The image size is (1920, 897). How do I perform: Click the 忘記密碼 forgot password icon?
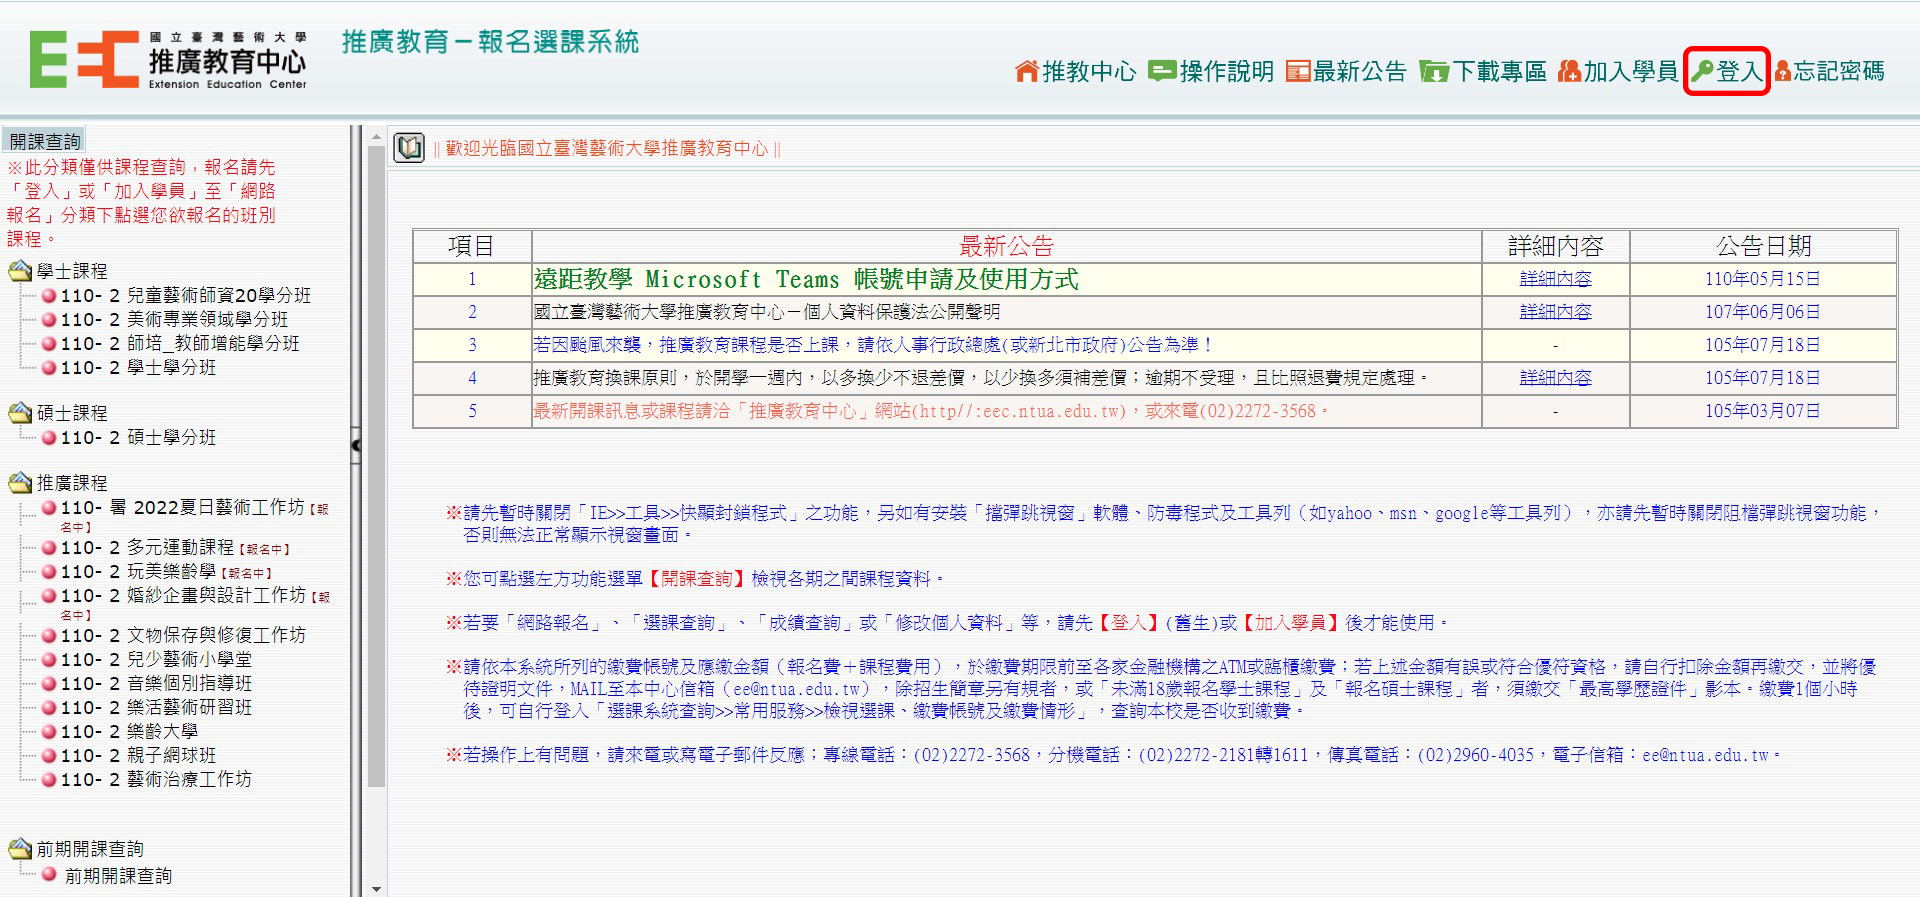click(1782, 71)
